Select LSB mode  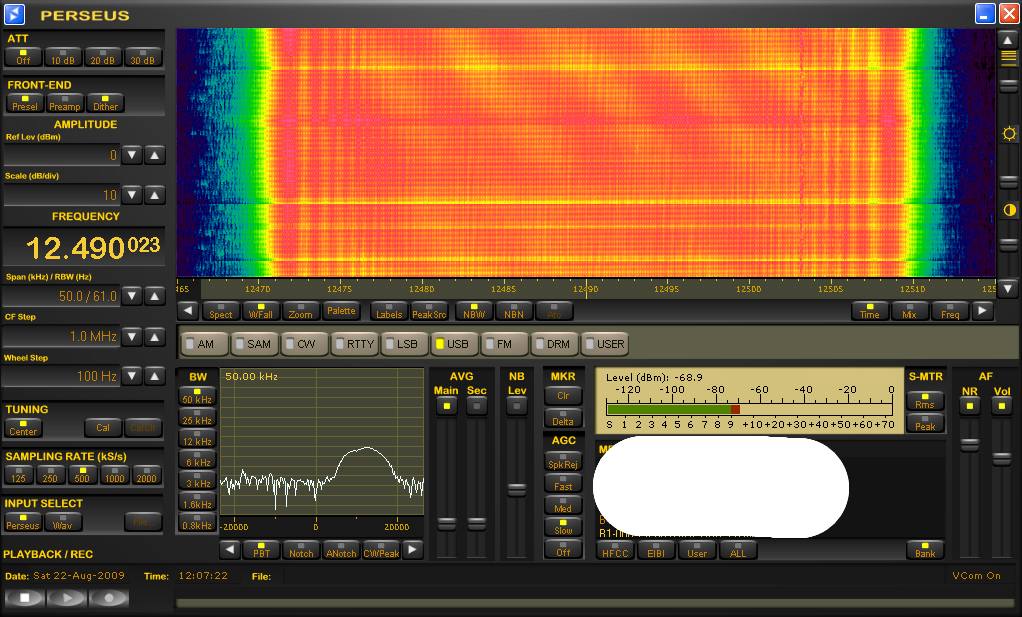(x=404, y=343)
